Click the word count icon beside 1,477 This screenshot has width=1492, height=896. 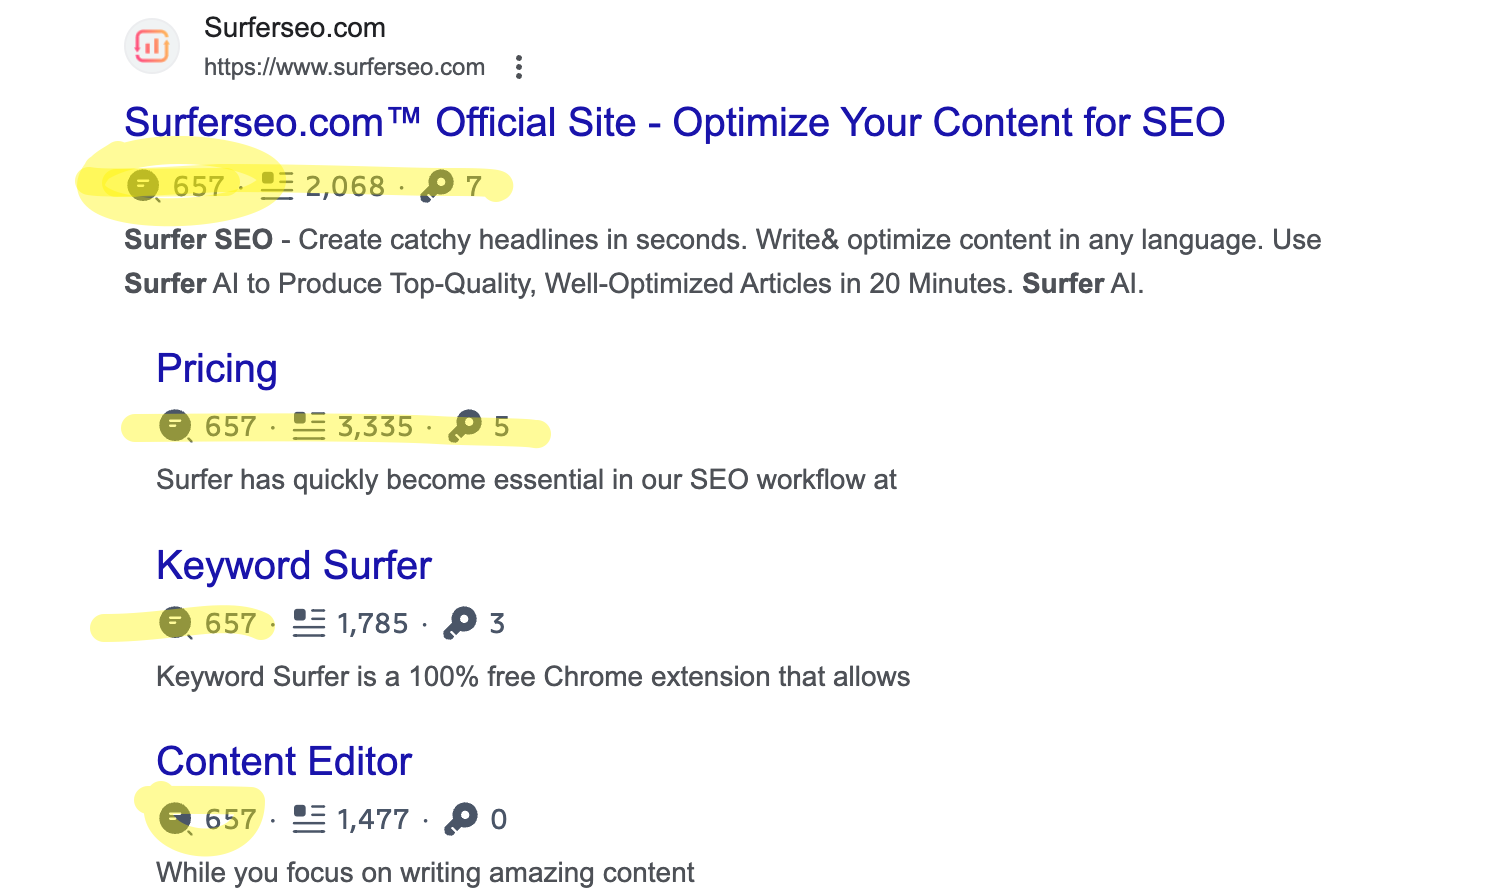(309, 819)
